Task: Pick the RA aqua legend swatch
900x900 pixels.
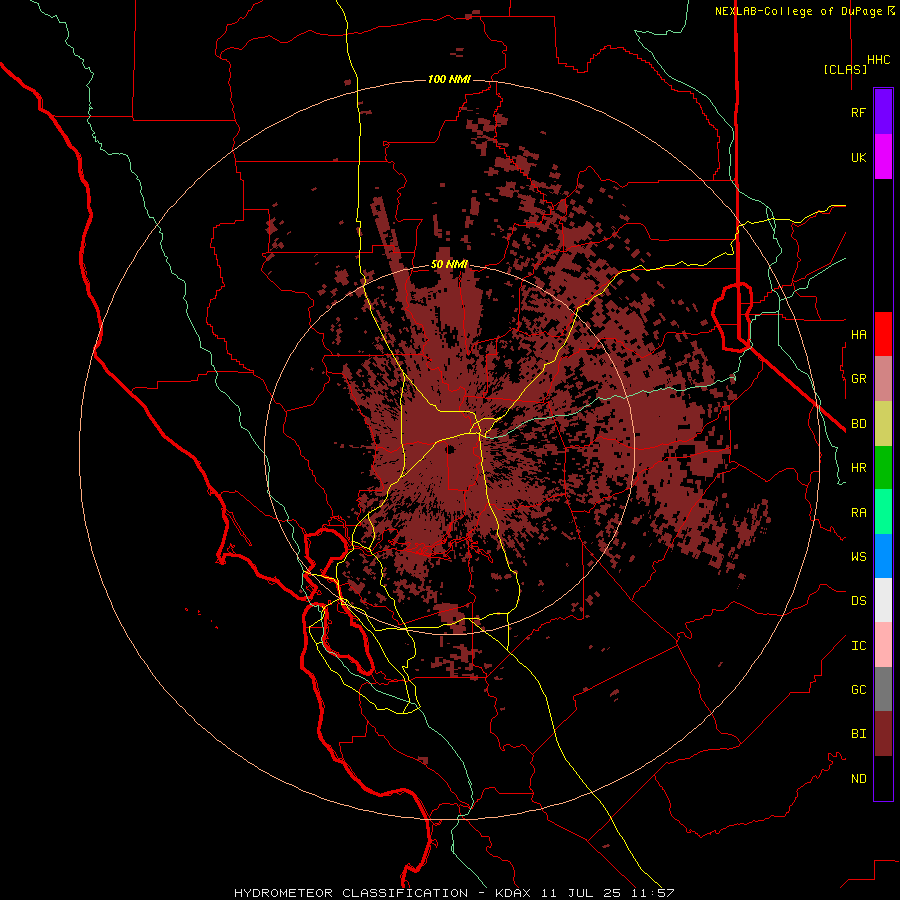Action: point(883,512)
